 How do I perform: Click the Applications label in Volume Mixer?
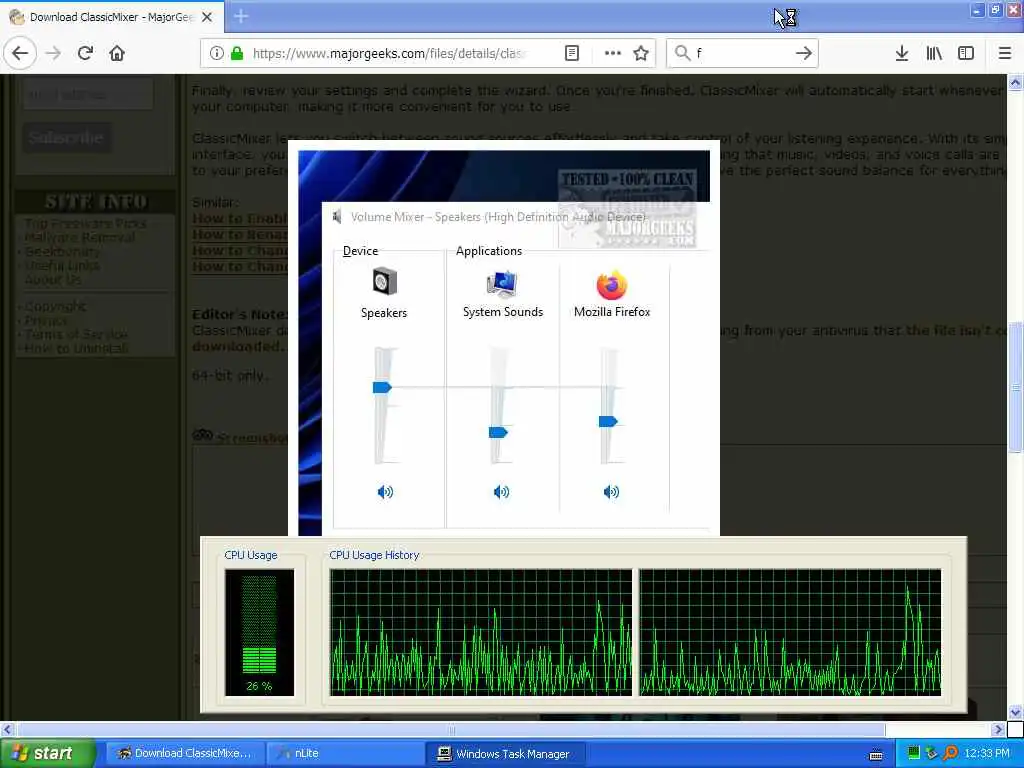coord(489,251)
